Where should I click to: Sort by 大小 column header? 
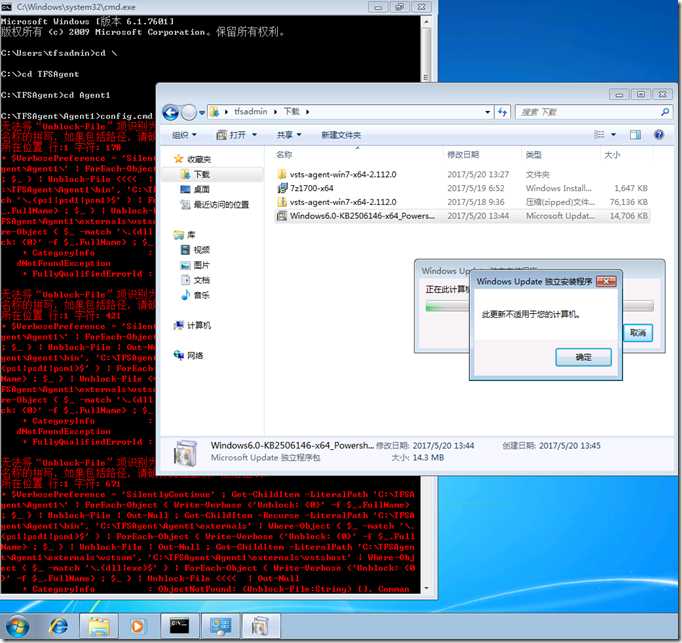tap(612, 154)
